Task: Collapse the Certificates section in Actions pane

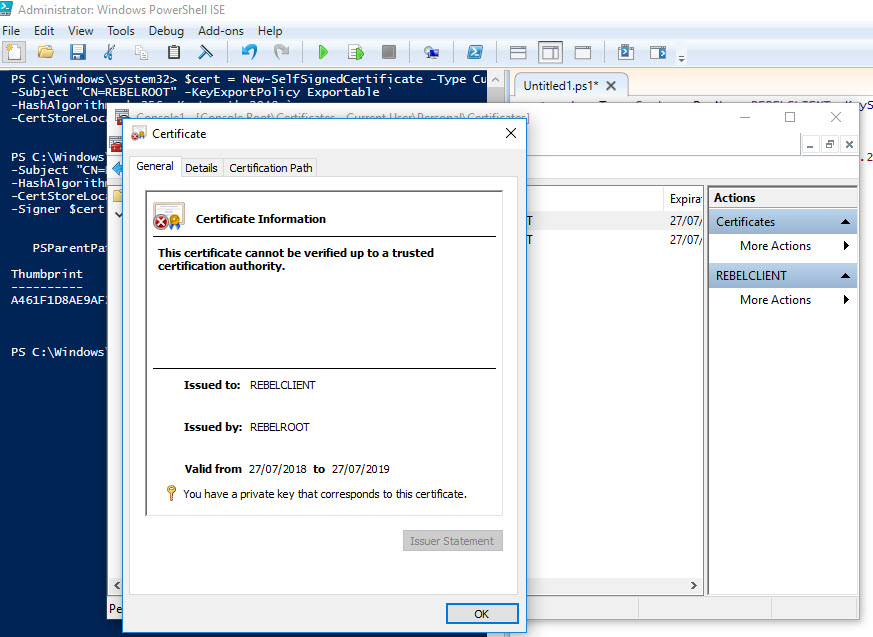Action: (x=845, y=222)
